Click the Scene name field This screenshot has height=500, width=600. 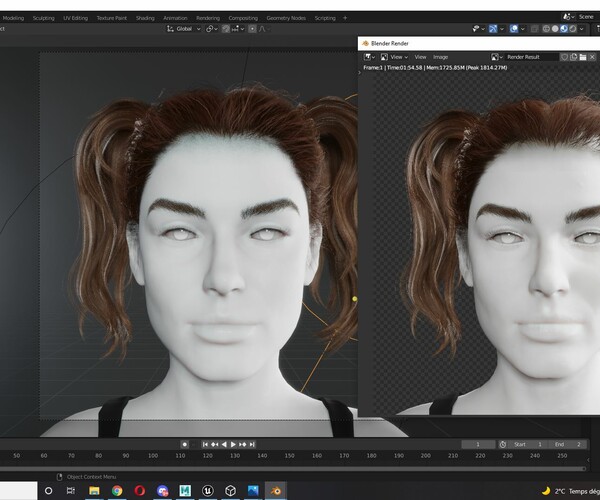[x=588, y=17]
